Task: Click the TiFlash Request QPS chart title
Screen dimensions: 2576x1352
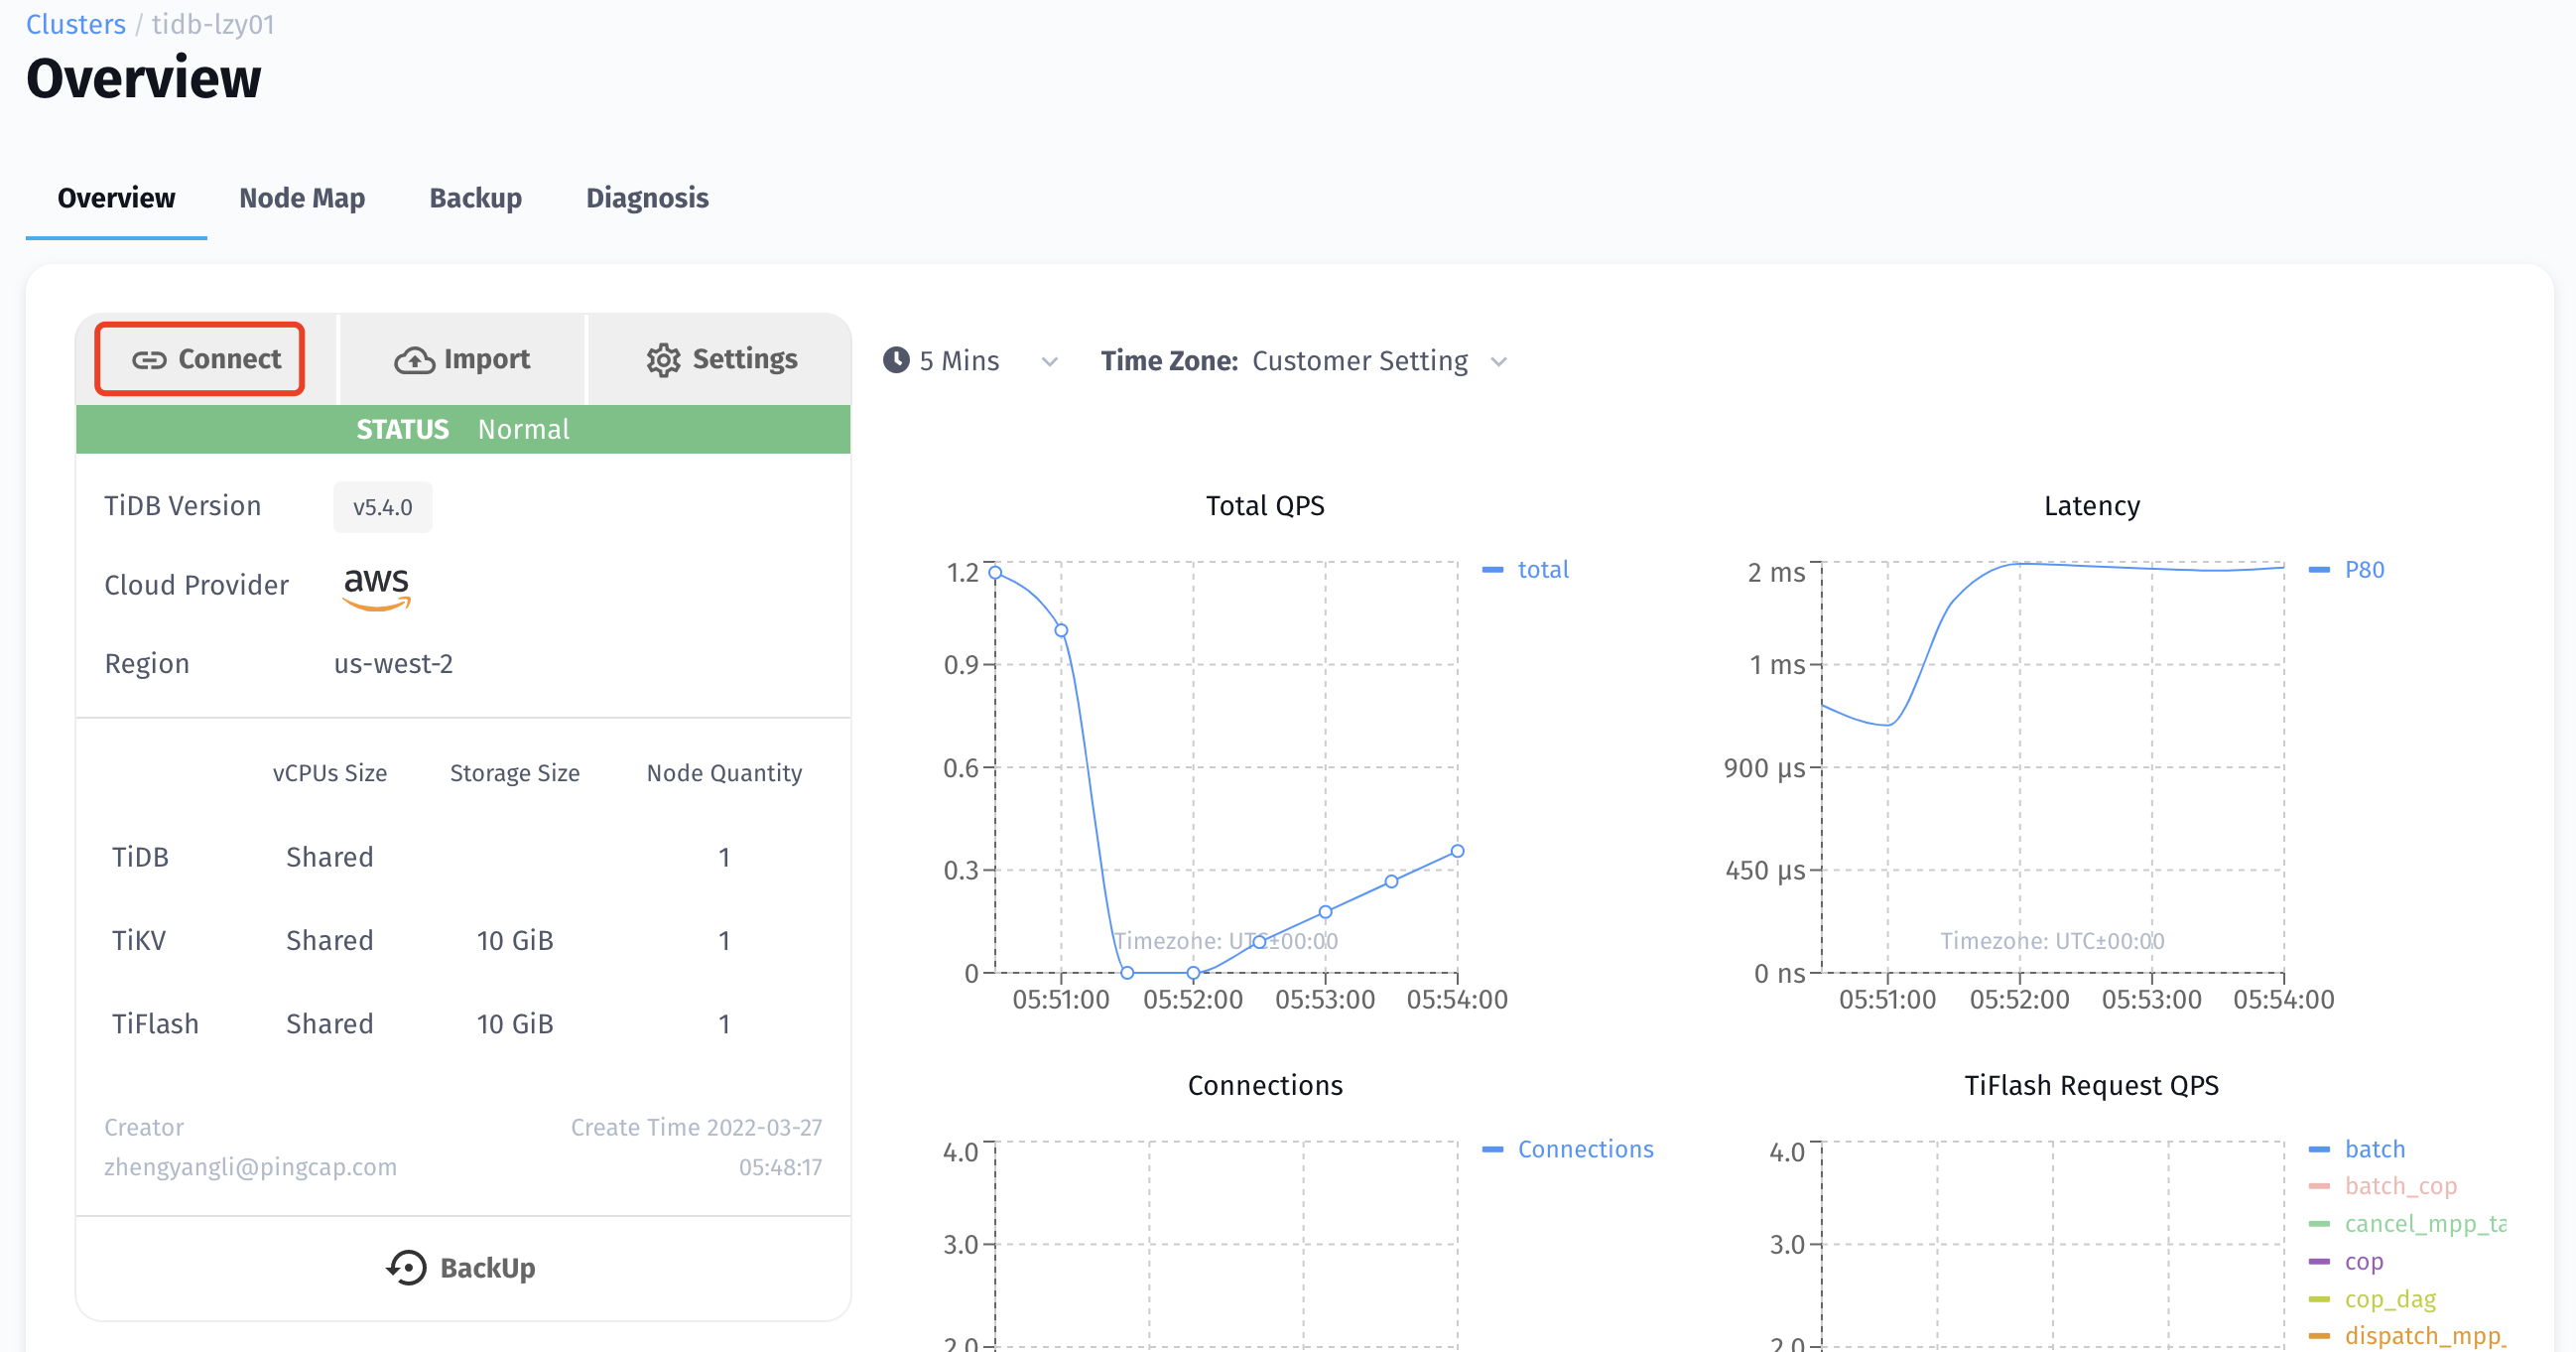Action: click(2091, 1085)
